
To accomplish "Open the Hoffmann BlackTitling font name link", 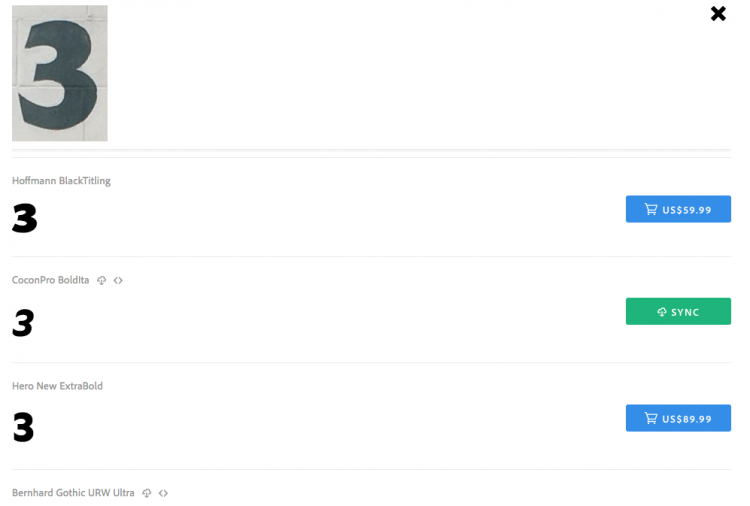I will (x=61, y=181).
